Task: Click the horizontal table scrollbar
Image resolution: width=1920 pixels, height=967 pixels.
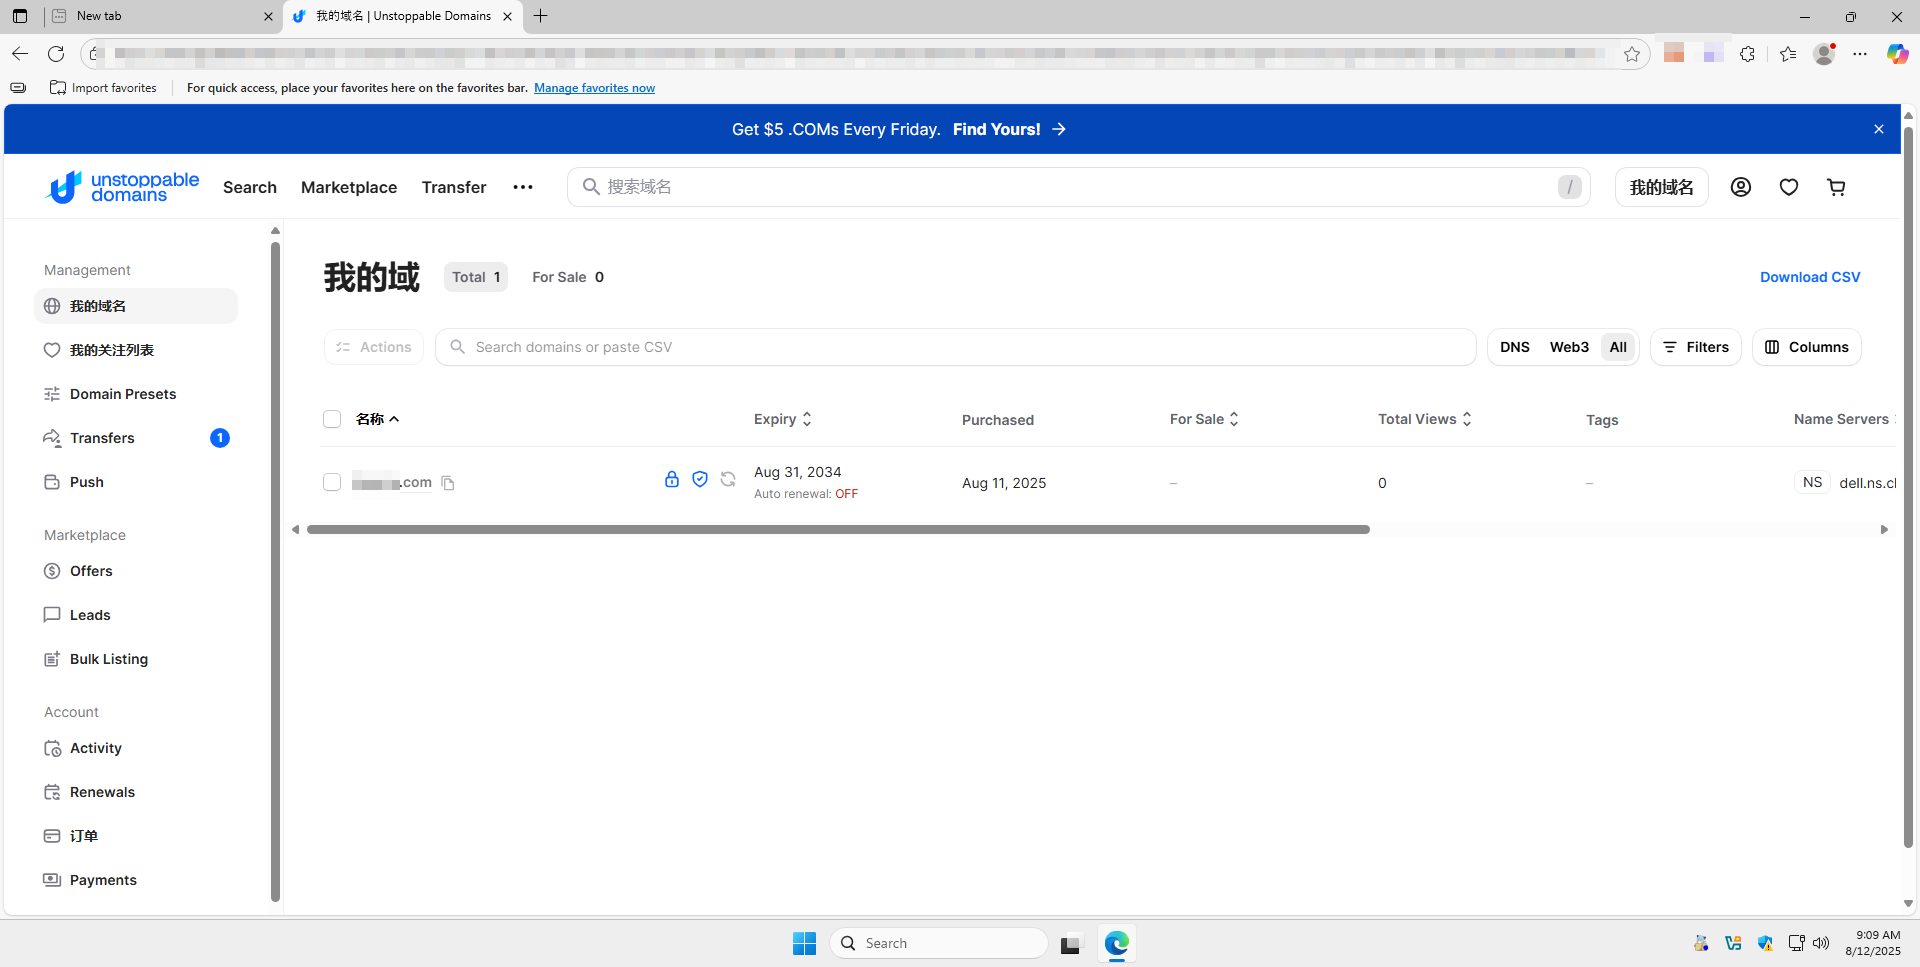Action: (x=838, y=530)
